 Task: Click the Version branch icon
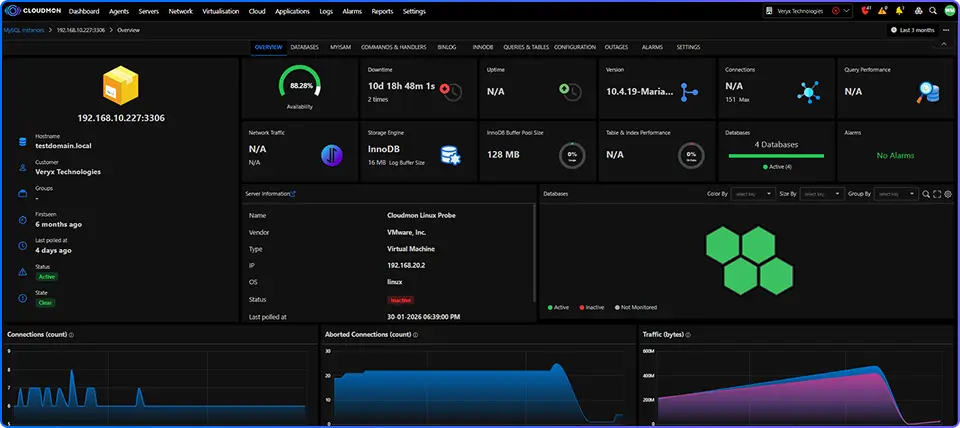click(689, 92)
